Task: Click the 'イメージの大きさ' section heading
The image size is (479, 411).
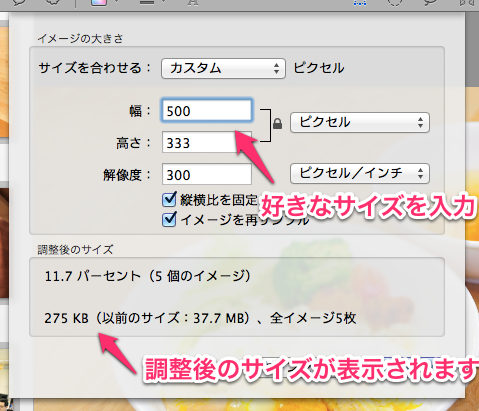Action: coord(80,39)
